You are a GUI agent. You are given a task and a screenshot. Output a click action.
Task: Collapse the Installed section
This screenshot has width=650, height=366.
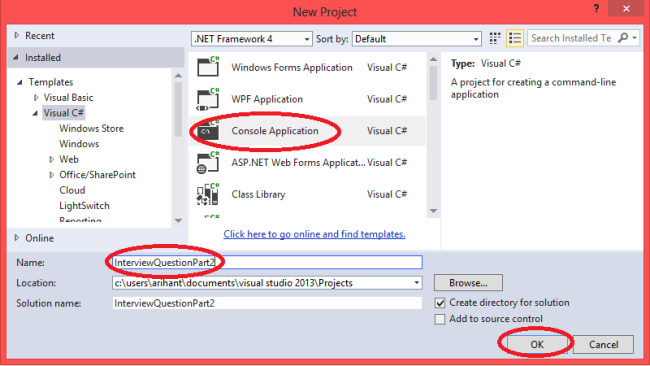click(x=16, y=57)
